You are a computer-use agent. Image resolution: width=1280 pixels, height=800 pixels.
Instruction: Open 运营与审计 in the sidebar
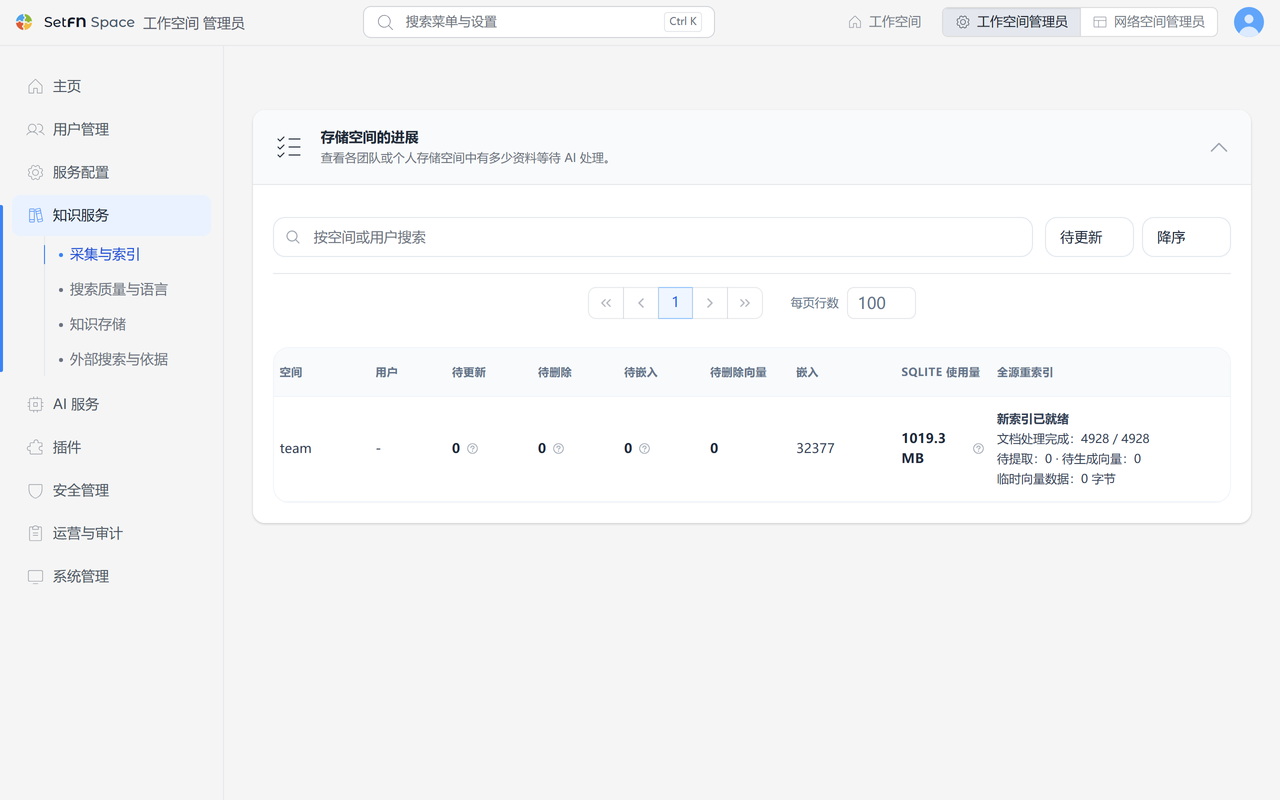click(112, 533)
